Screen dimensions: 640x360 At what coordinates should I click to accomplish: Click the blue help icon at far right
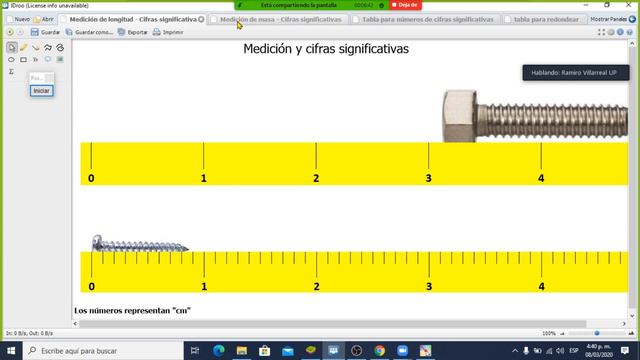630,32
